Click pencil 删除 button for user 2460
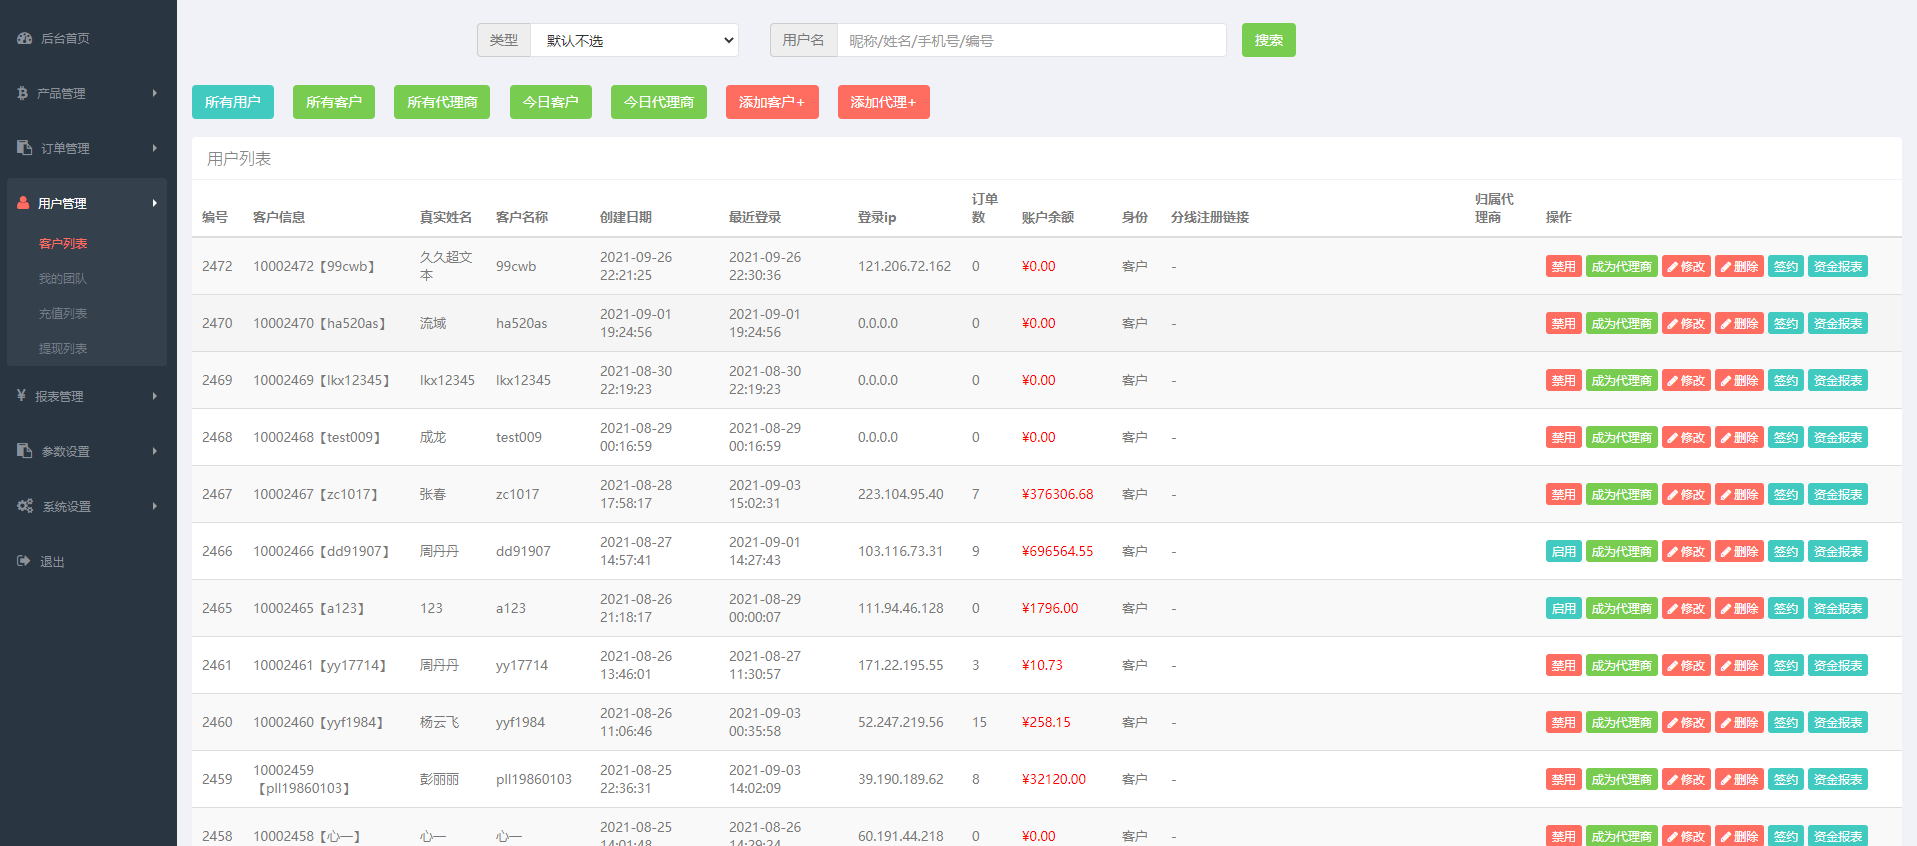 click(1740, 722)
